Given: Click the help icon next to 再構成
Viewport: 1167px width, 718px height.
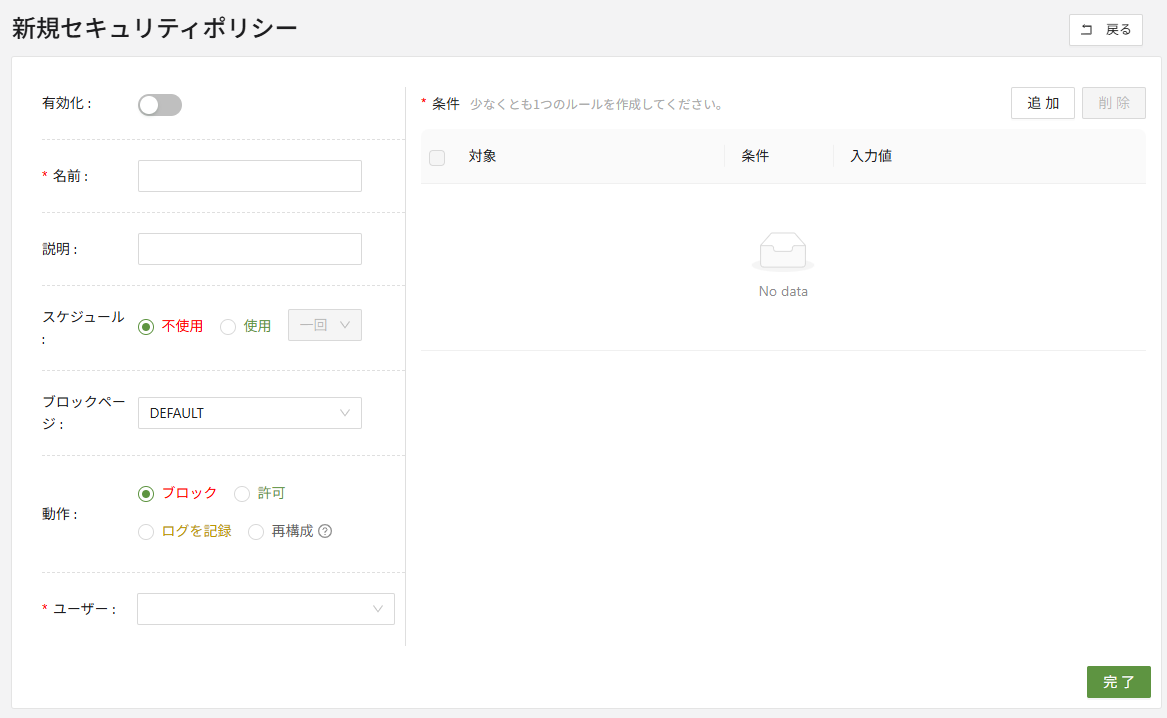Looking at the screenshot, I should pos(325,531).
